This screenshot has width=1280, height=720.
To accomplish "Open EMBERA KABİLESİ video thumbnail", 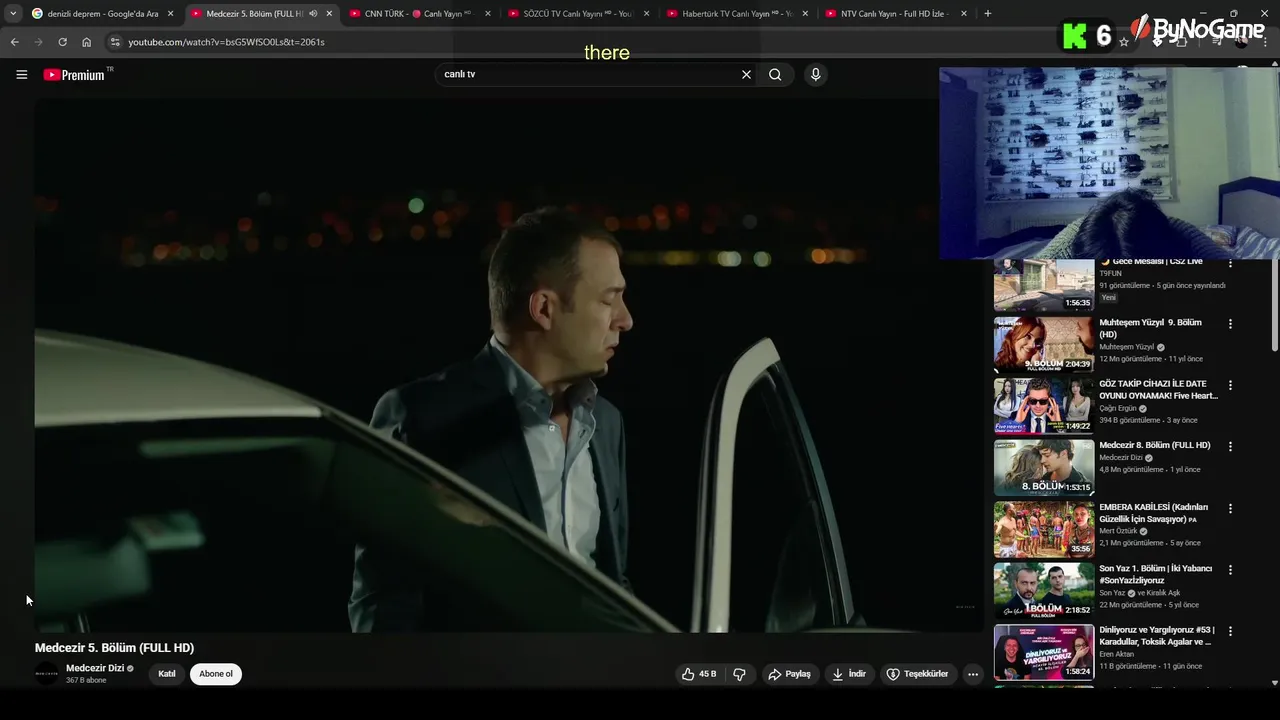I will coord(1044,529).
